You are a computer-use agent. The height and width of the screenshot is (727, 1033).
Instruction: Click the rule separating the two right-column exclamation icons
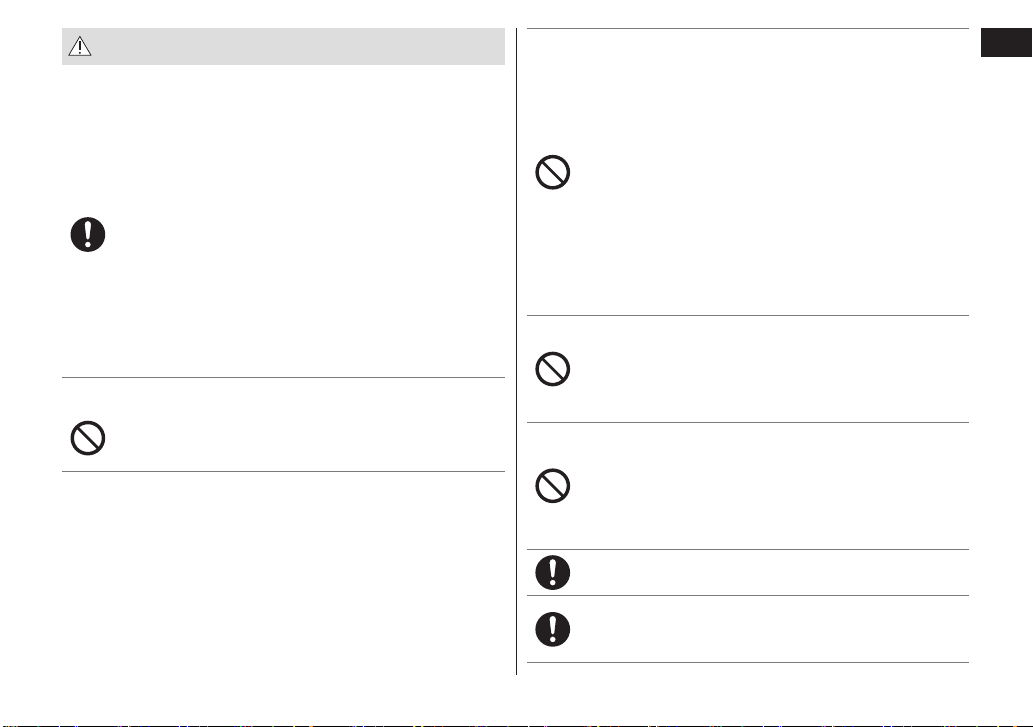(x=748, y=595)
